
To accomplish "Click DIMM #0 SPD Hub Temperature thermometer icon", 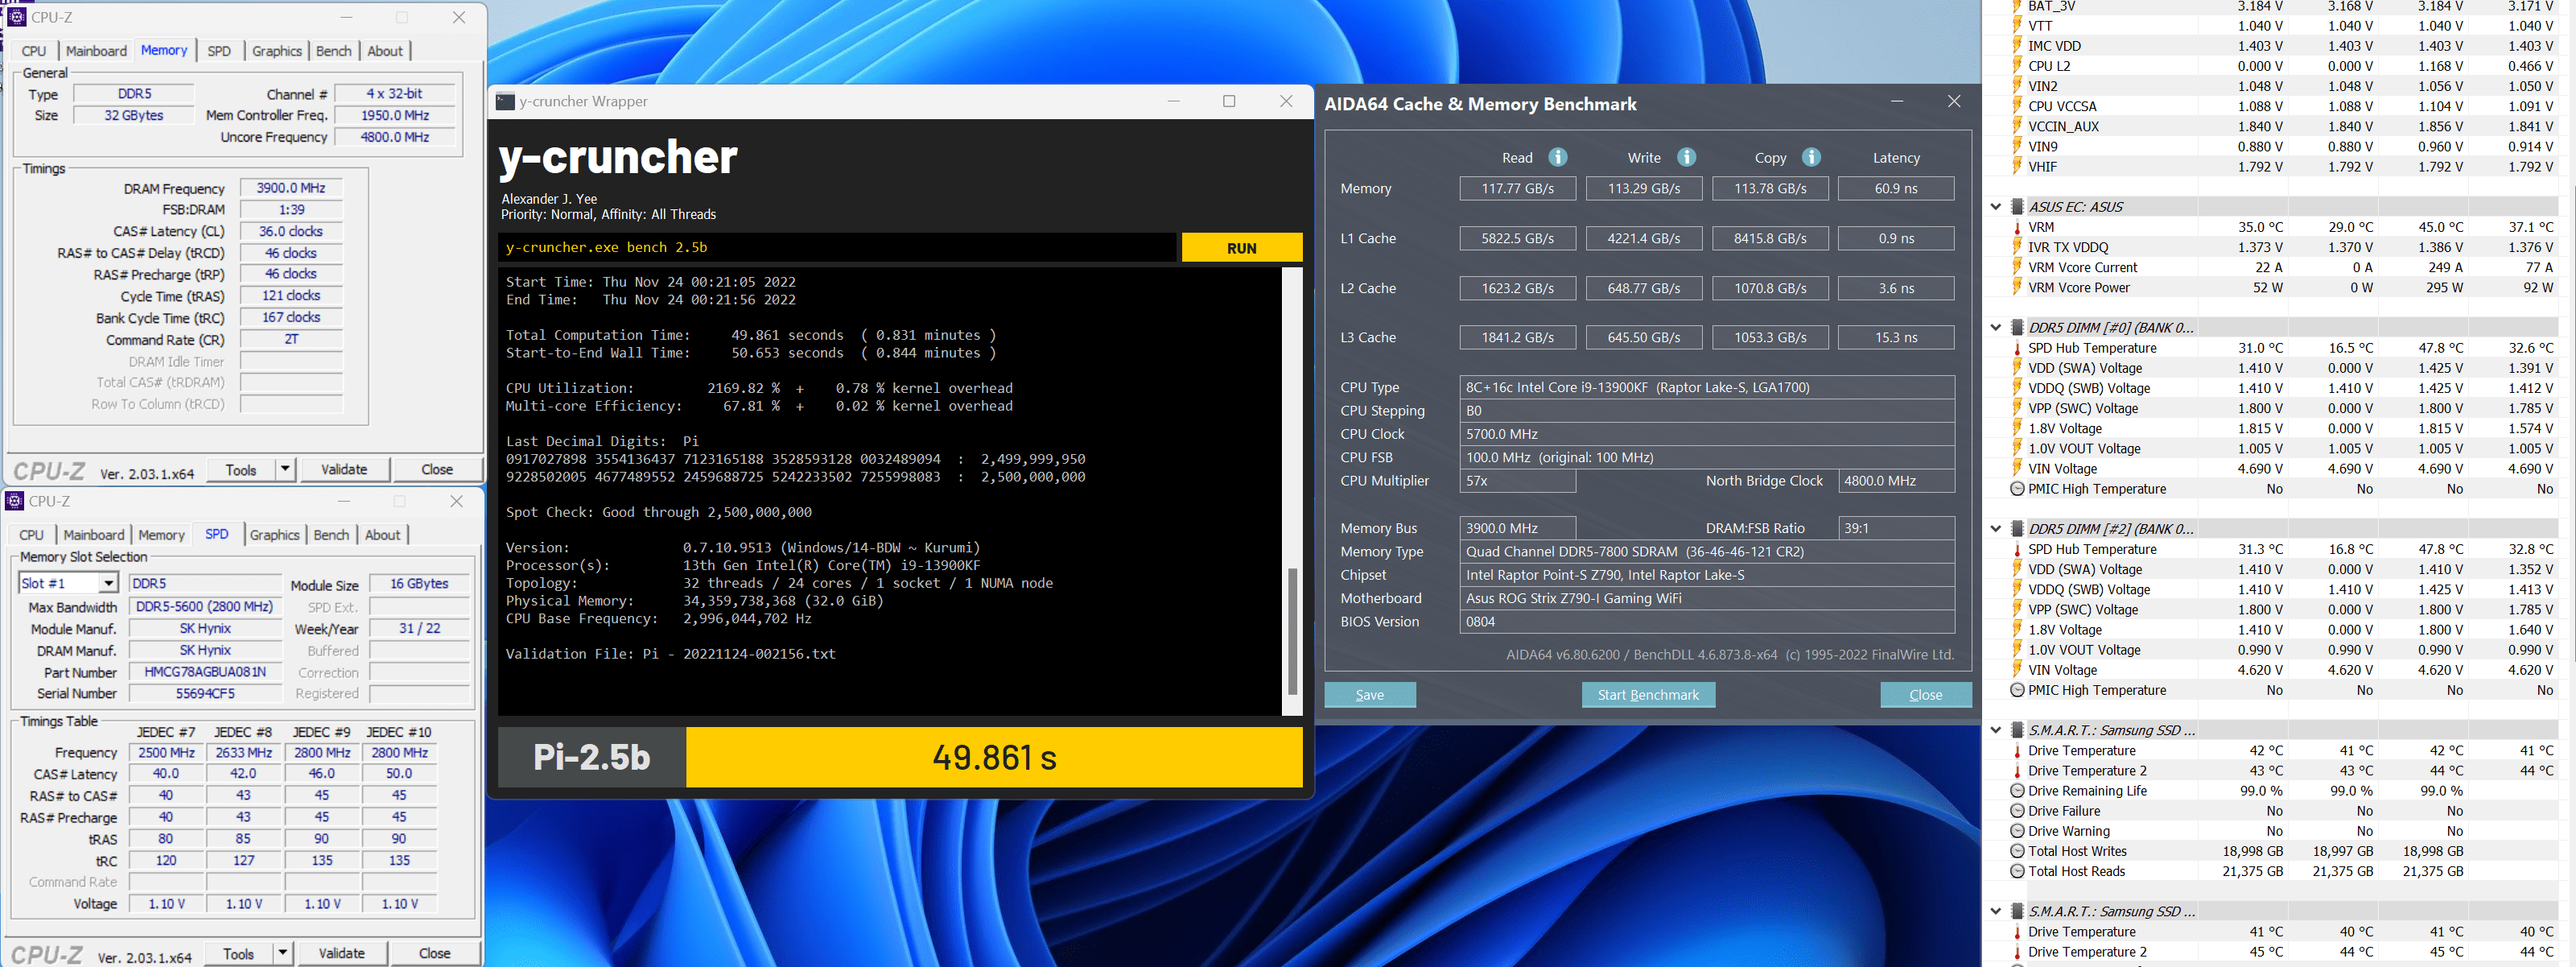I will [x=2017, y=348].
